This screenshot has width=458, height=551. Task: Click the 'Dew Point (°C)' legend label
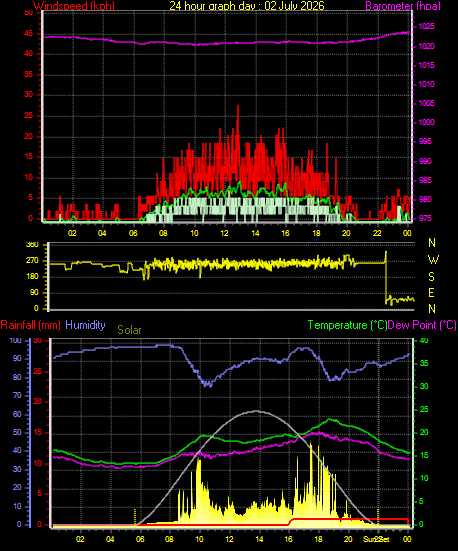[422, 325]
